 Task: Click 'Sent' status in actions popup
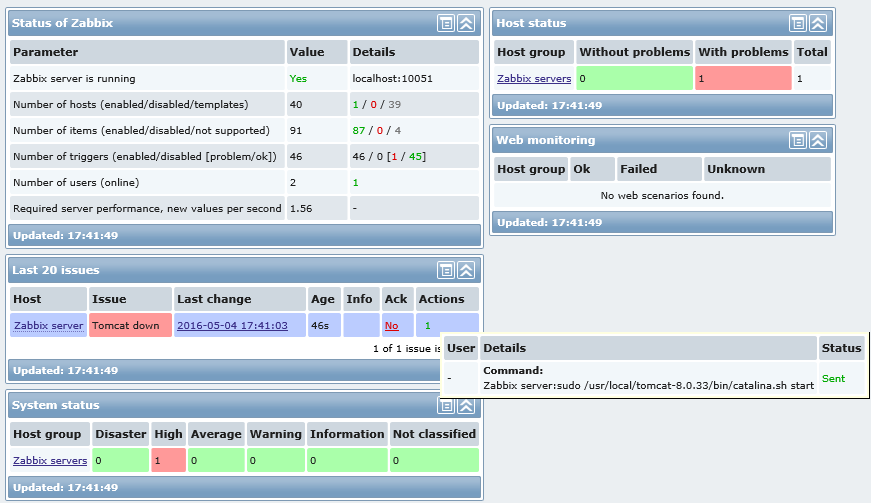coord(833,379)
